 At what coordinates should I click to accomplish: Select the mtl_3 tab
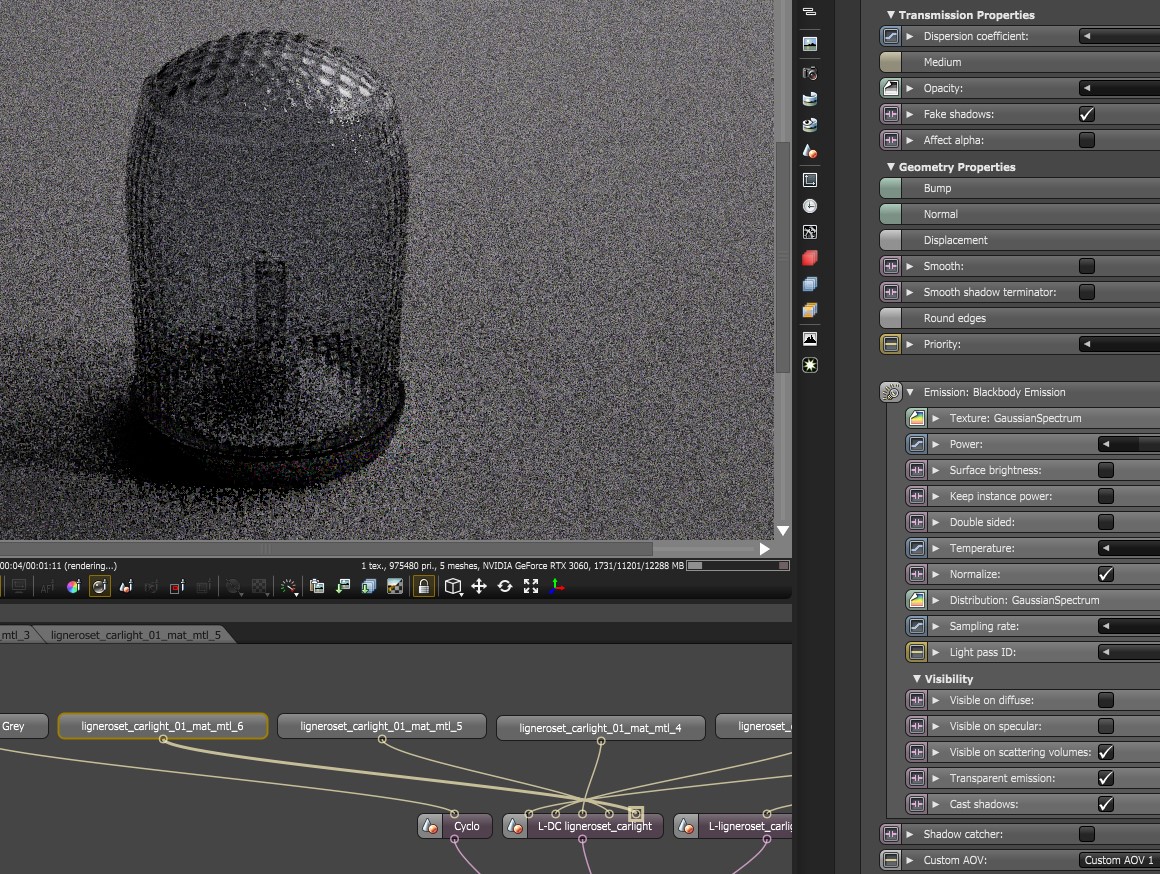(x=15, y=634)
